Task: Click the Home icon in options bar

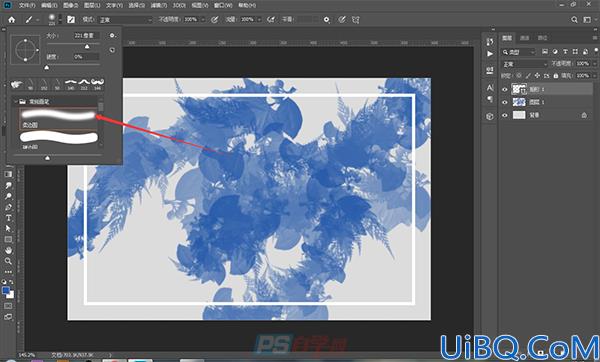Action: point(11,20)
